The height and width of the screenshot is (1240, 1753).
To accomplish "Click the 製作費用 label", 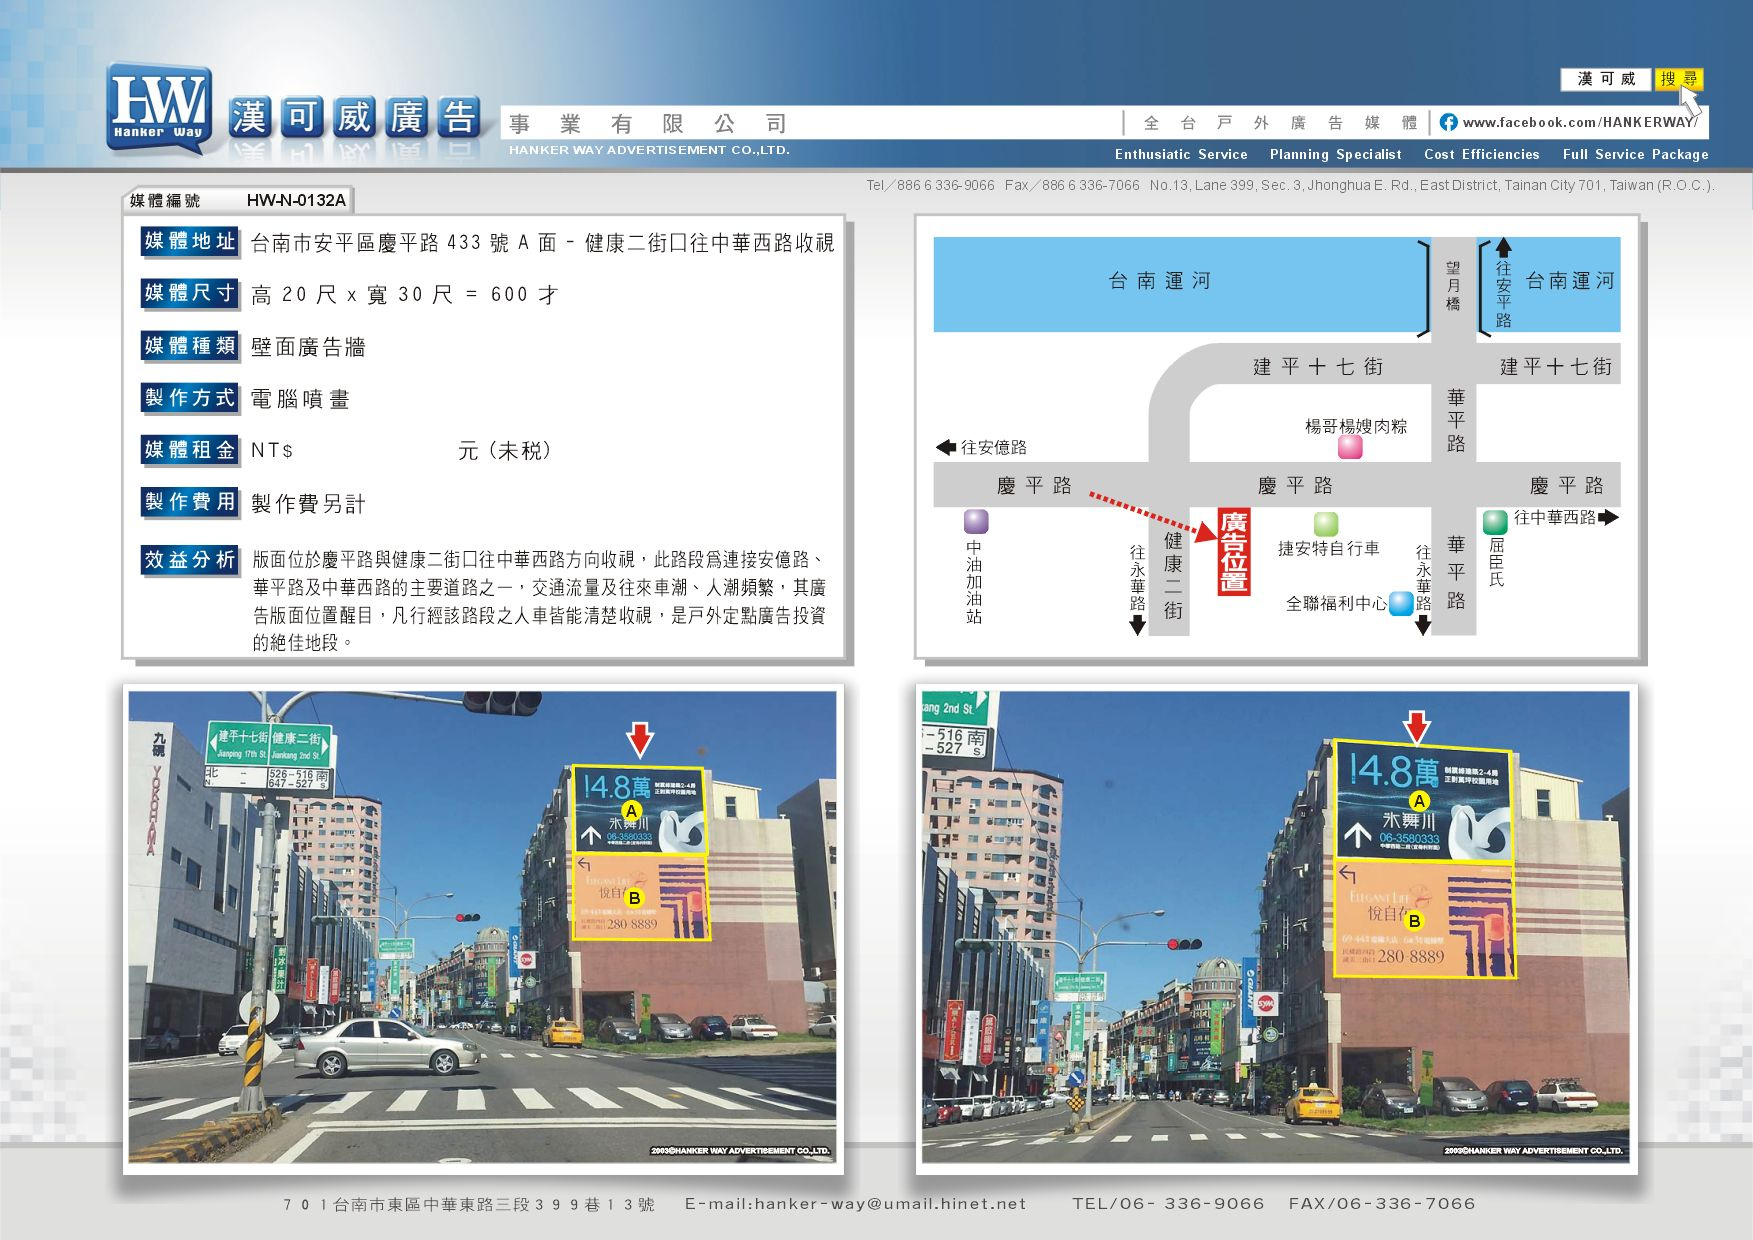I will [x=190, y=502].
